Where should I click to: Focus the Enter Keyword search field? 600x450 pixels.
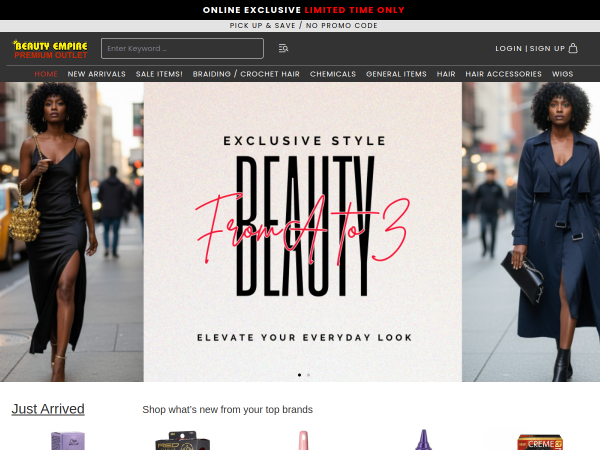182,48
